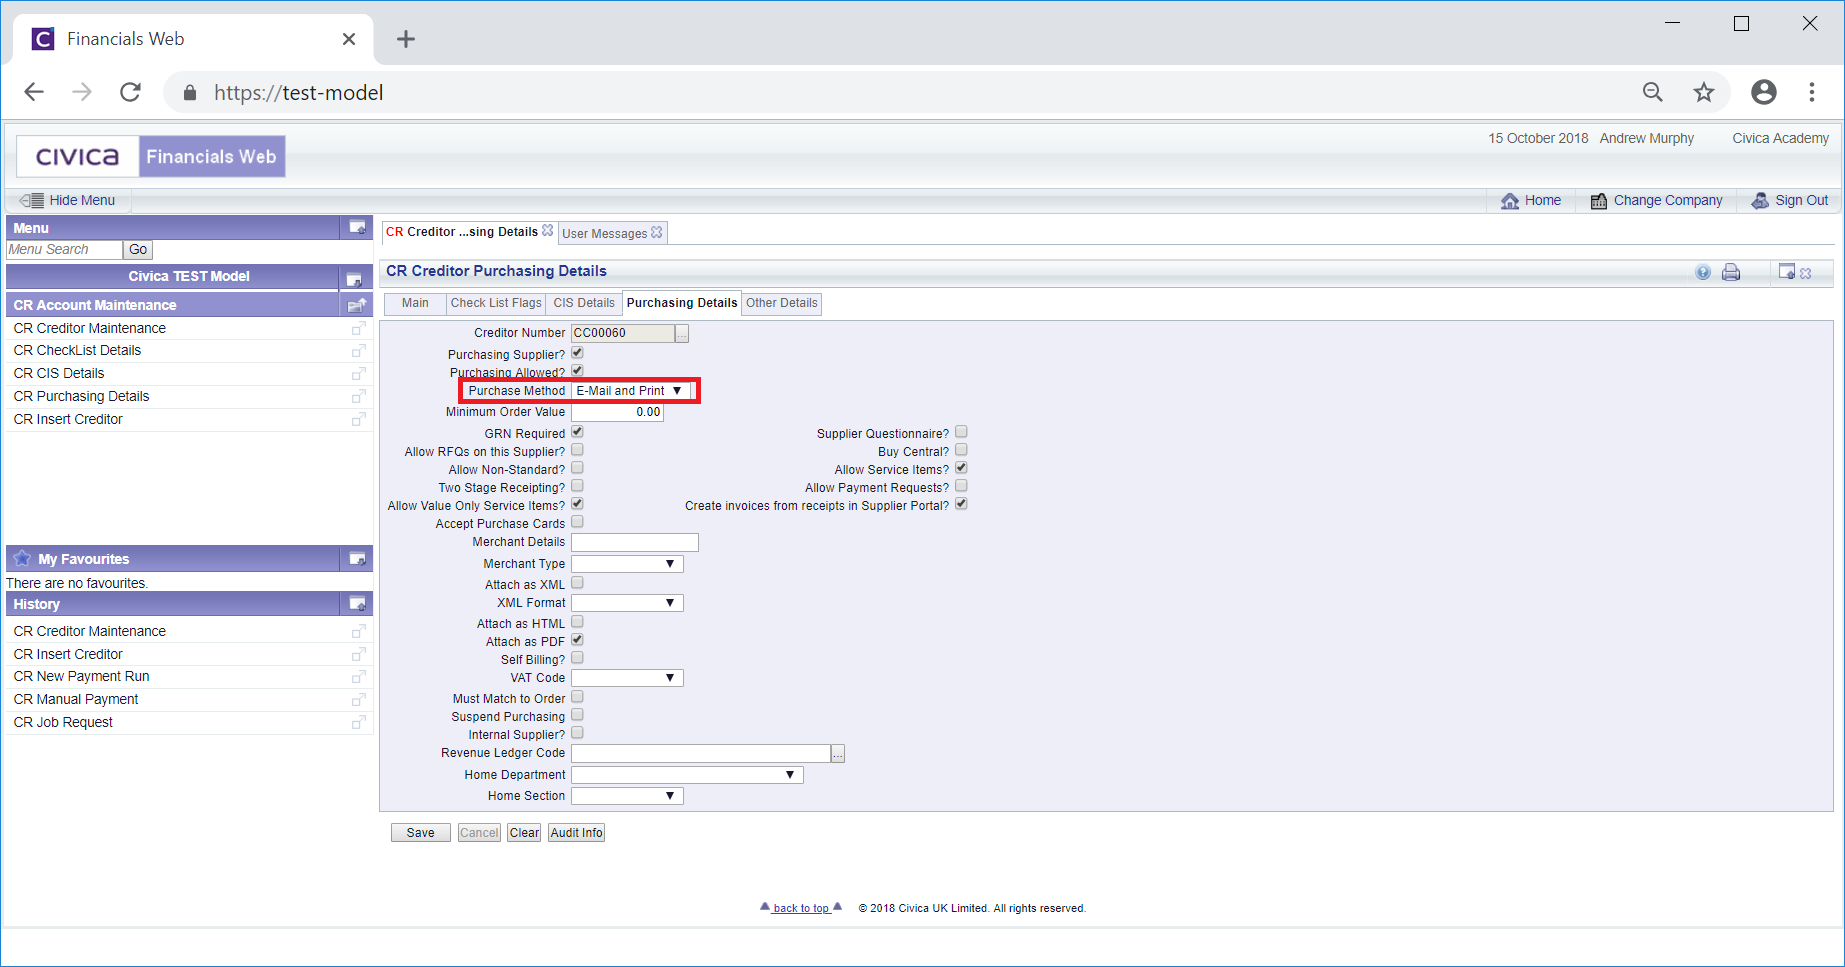Open the XML Format dropdown

[x=627, y=603]
